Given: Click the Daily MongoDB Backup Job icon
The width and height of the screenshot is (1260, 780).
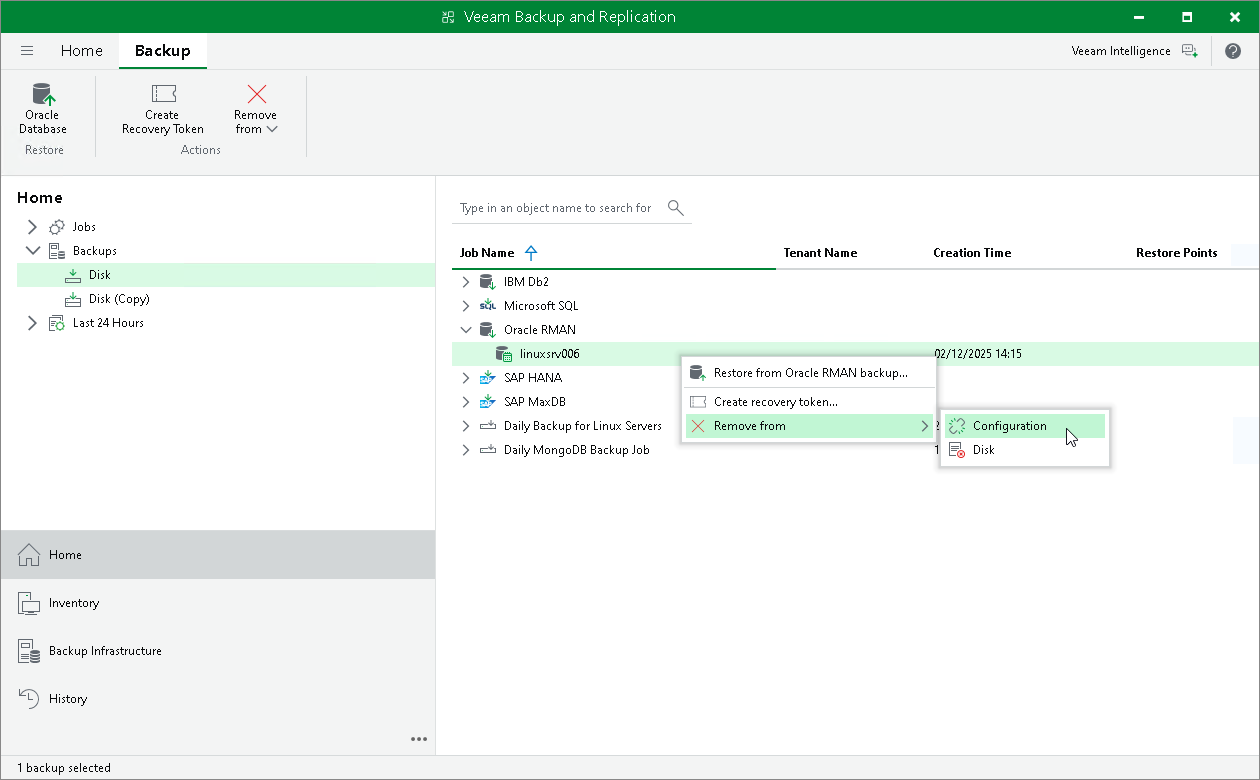Looking at the screenshot, I should click(x=487, y=450).
